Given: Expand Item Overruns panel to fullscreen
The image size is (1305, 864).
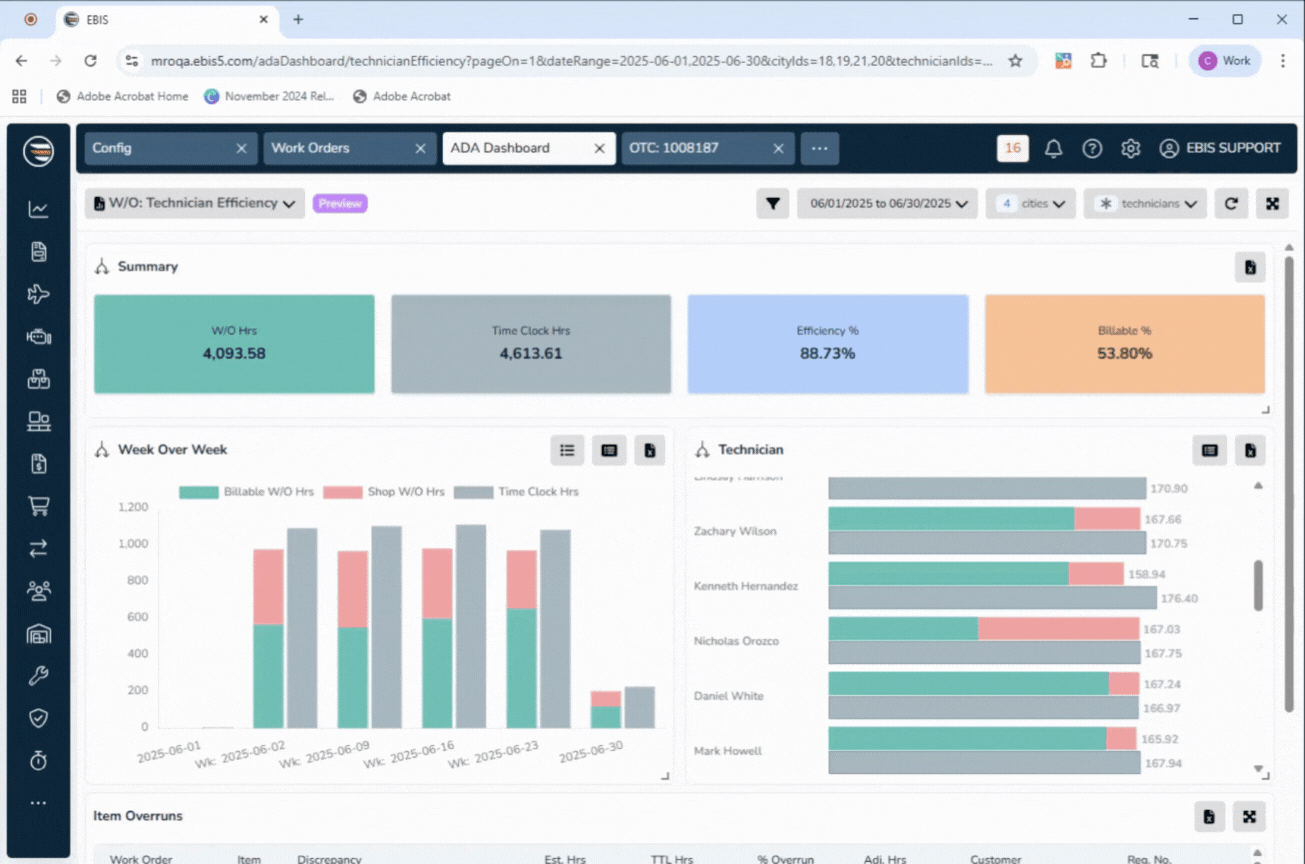Looking at the screenshot, I should tap(1249, 816).
